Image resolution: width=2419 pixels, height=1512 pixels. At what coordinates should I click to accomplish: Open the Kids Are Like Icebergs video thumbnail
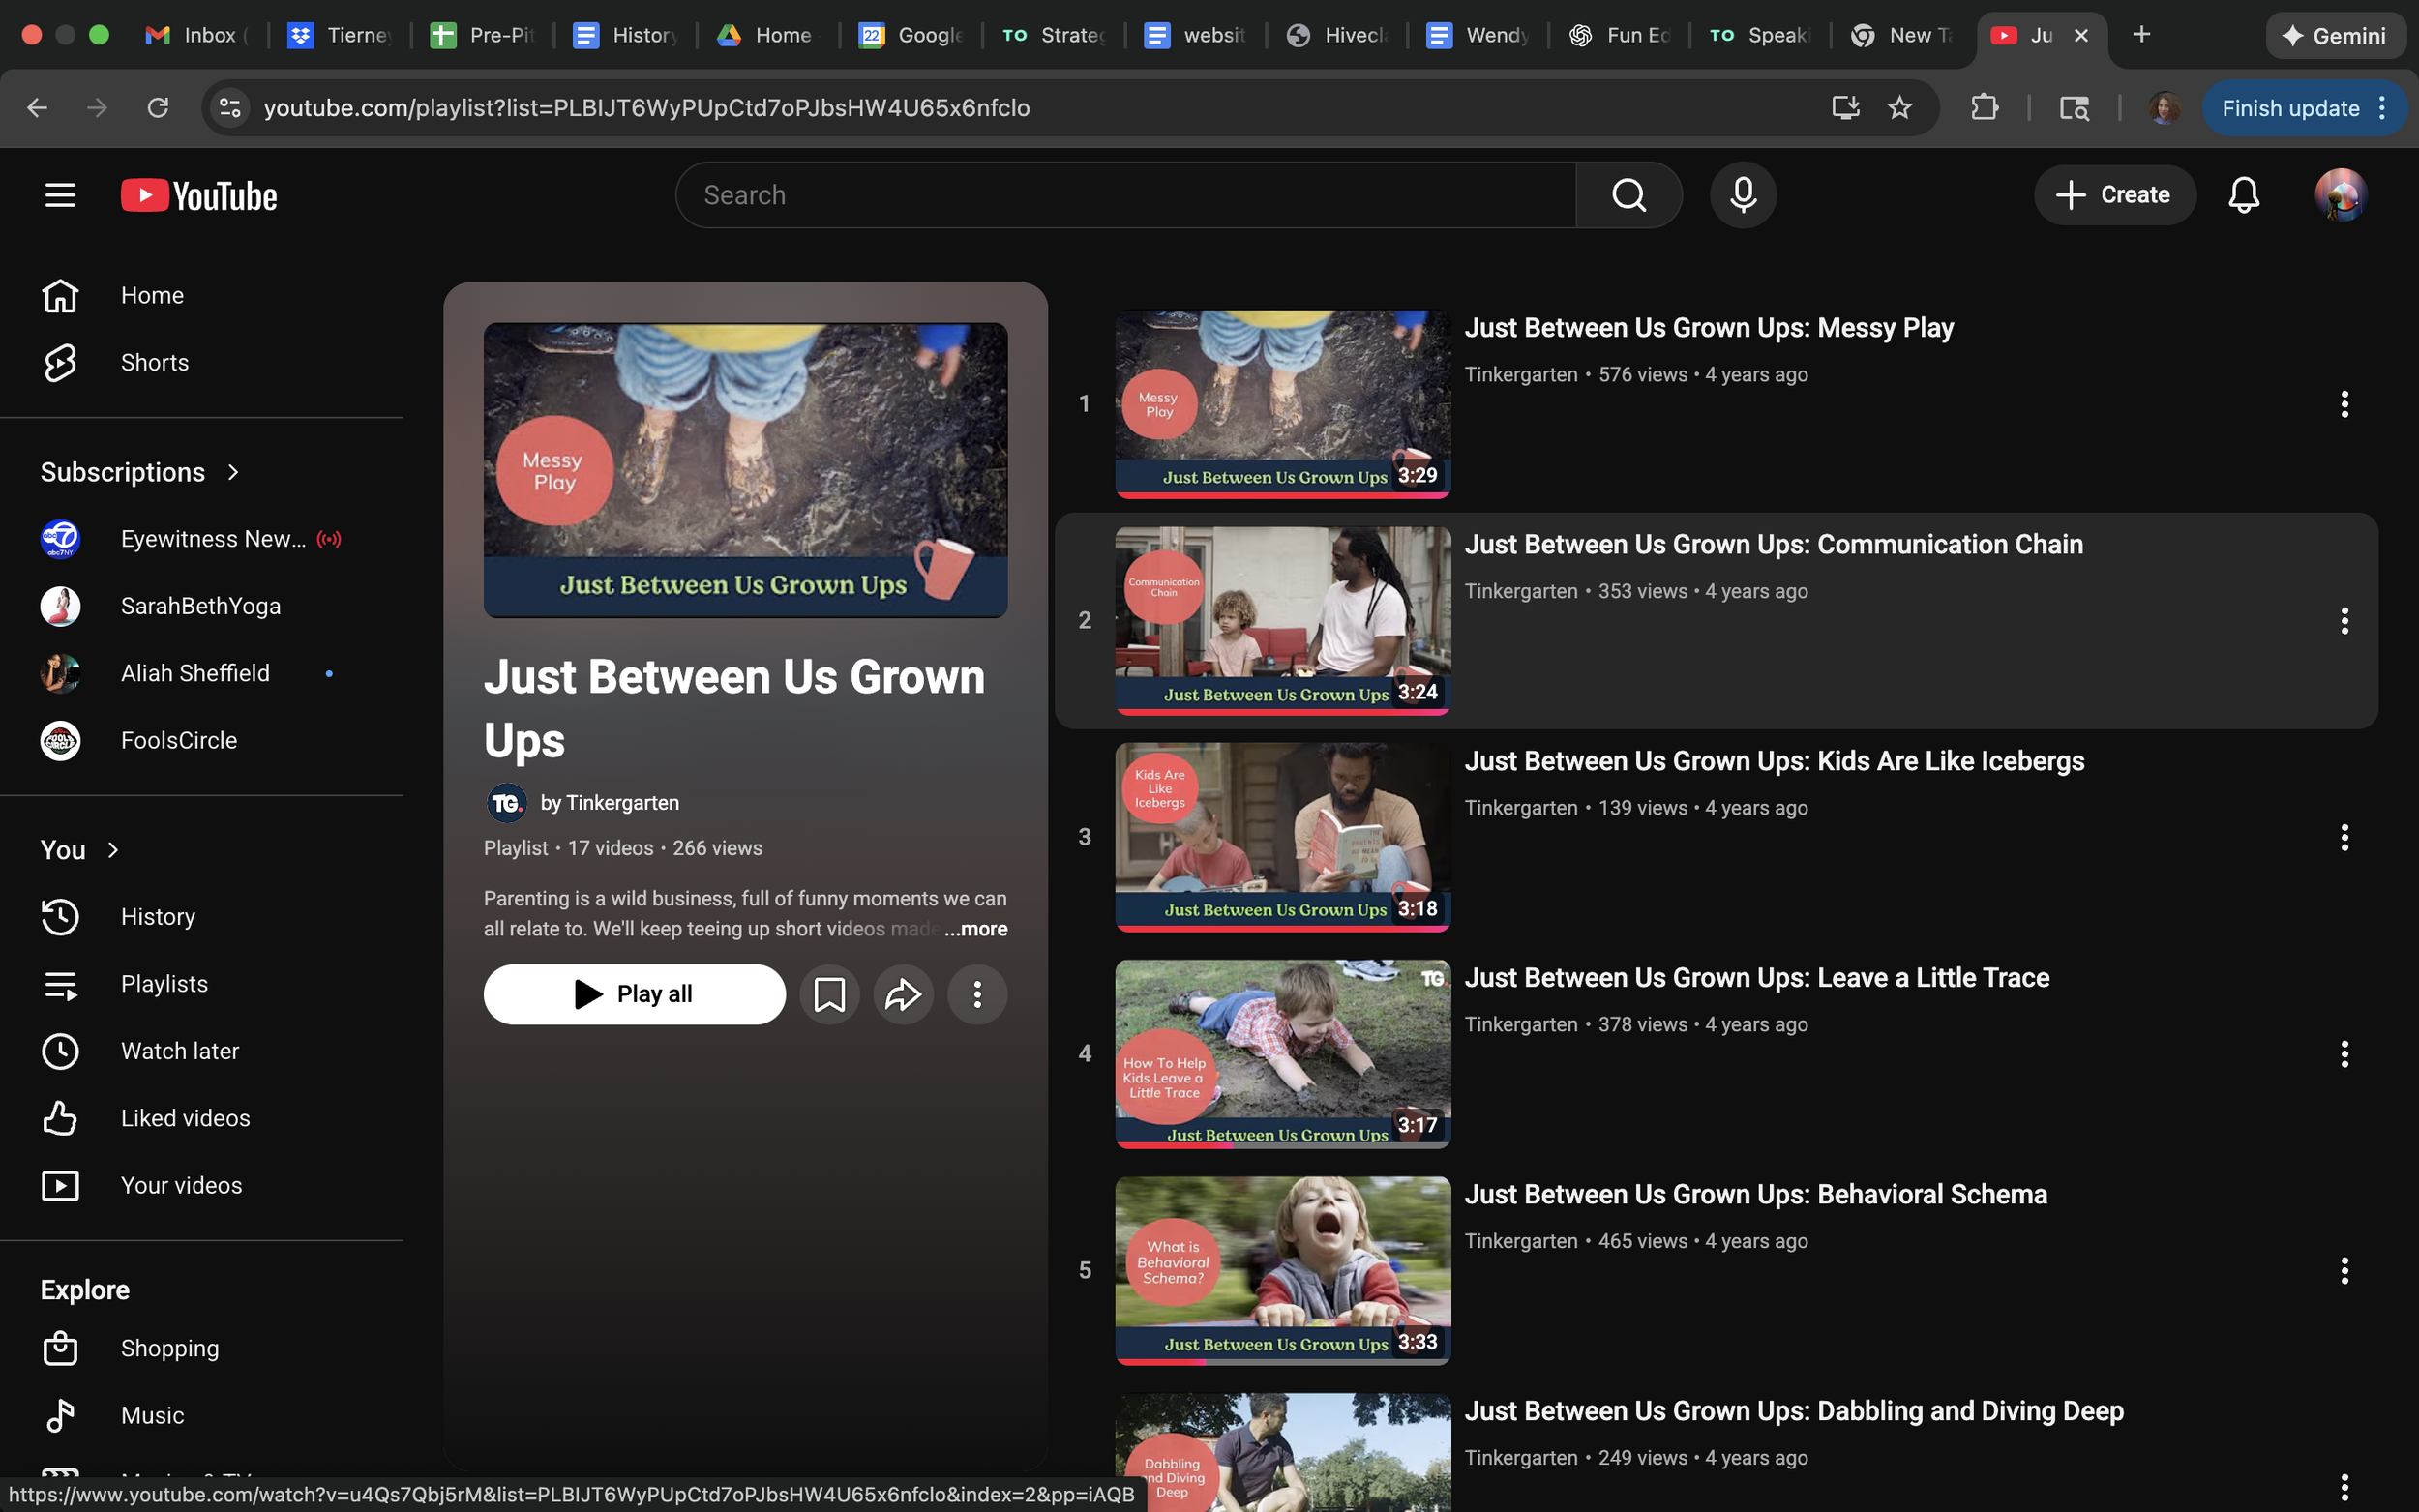[x=1281, y=836]
